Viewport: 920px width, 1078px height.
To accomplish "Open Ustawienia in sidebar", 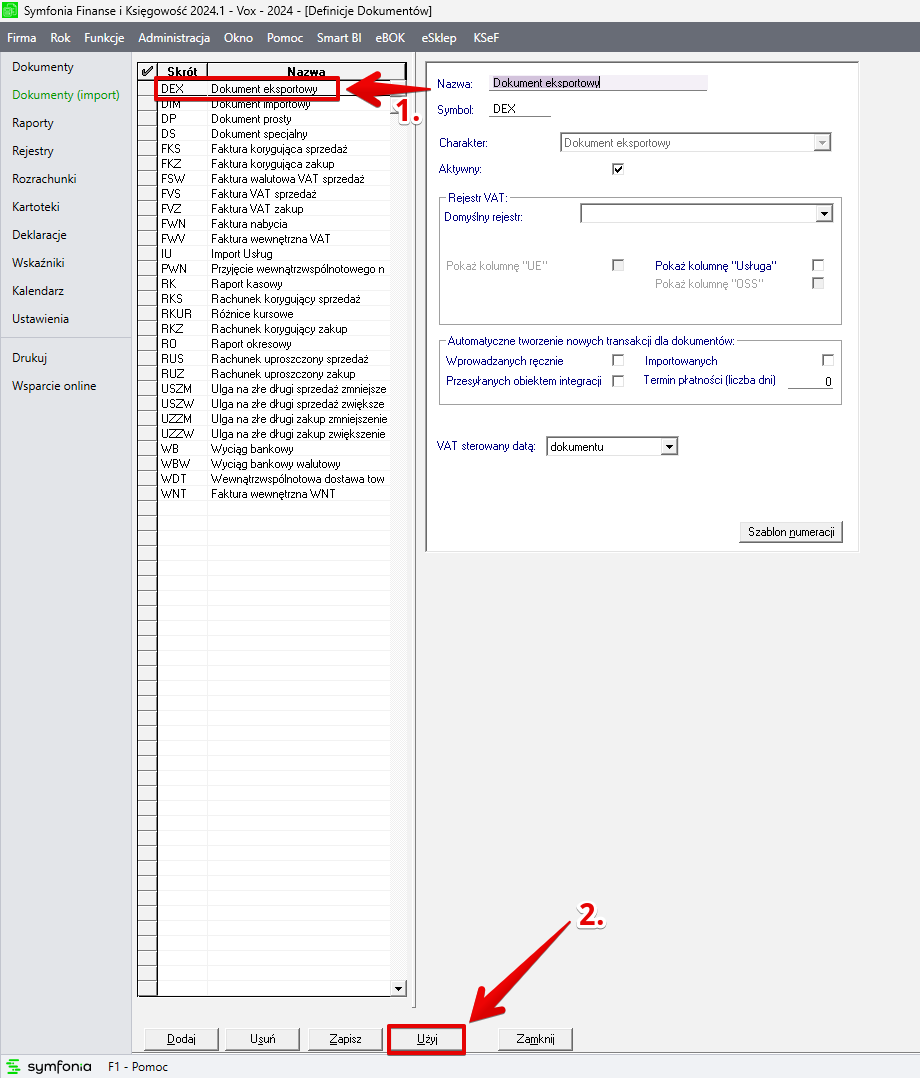I will [x=41, y=319].
